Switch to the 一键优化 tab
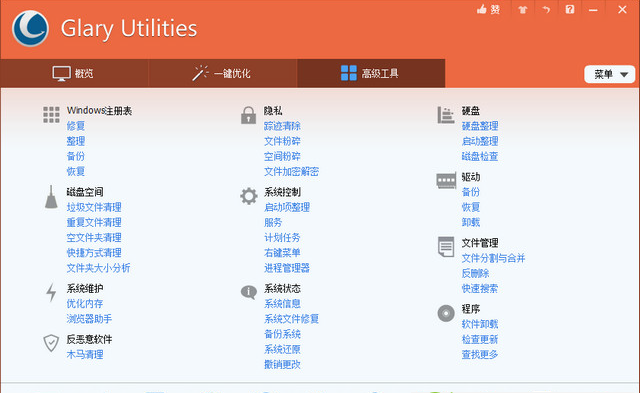Viewport: 641px width, 393px height. click(x=222, y=73)
